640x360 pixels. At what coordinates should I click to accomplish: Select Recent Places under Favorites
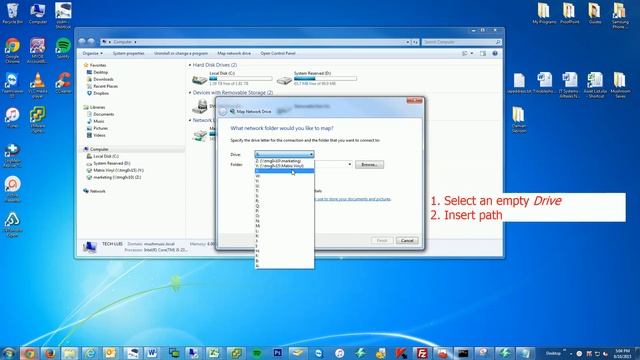click(x=105, y=86)
